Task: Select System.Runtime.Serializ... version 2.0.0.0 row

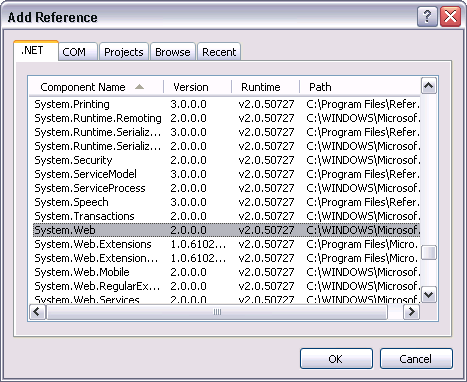Action: click(x=227, y=146)
